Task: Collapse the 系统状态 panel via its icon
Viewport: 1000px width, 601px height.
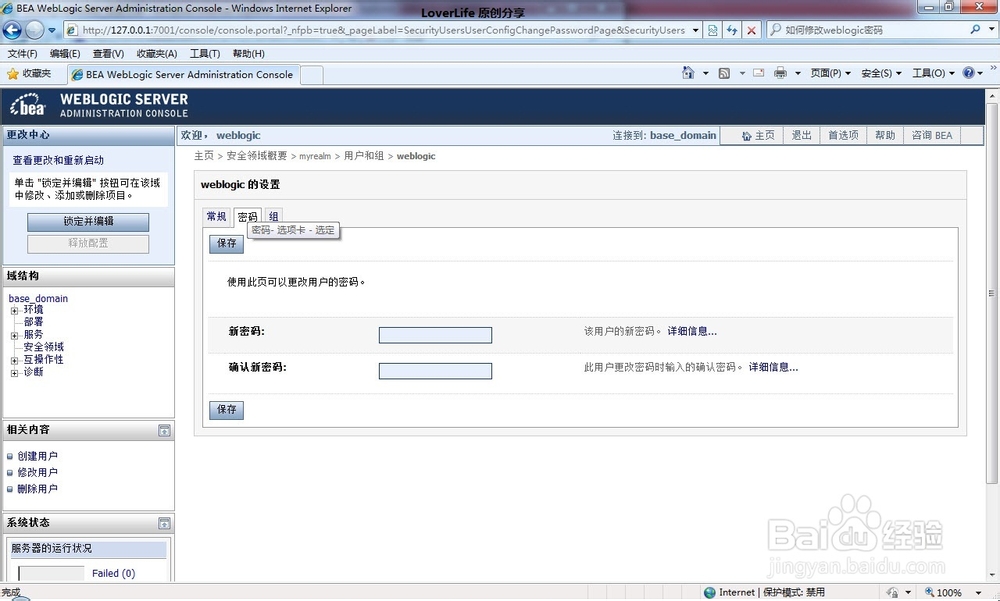Action: point(163,522)
